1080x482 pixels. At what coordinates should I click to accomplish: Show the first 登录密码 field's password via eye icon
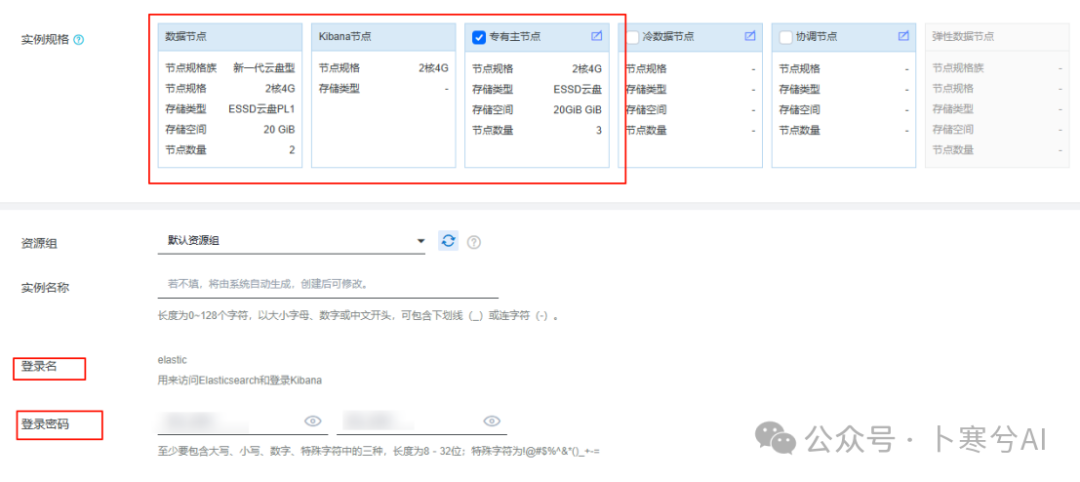click(312, 421)
